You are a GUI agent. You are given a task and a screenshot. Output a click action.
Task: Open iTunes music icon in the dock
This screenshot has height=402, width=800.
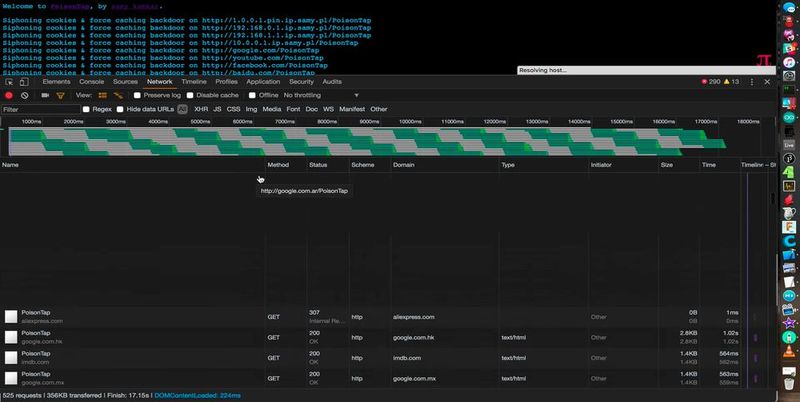point(789,62)
